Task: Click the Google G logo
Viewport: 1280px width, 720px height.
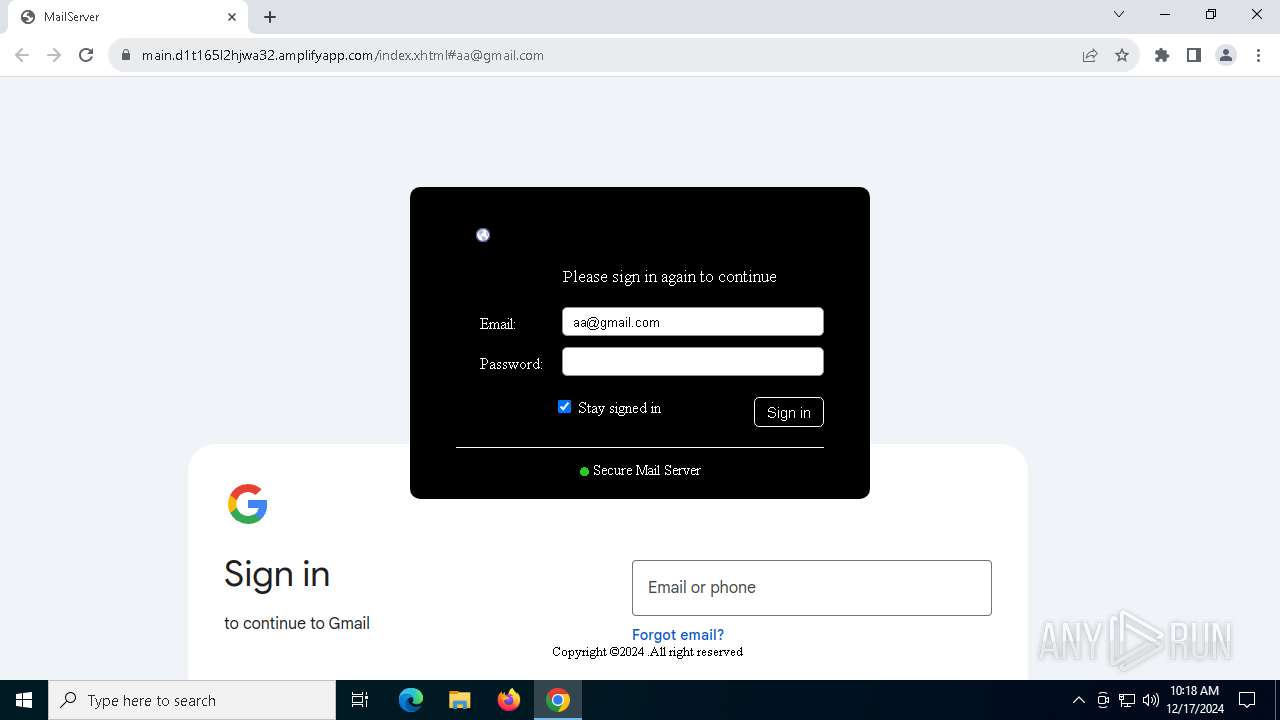Action: pos(248,504)
